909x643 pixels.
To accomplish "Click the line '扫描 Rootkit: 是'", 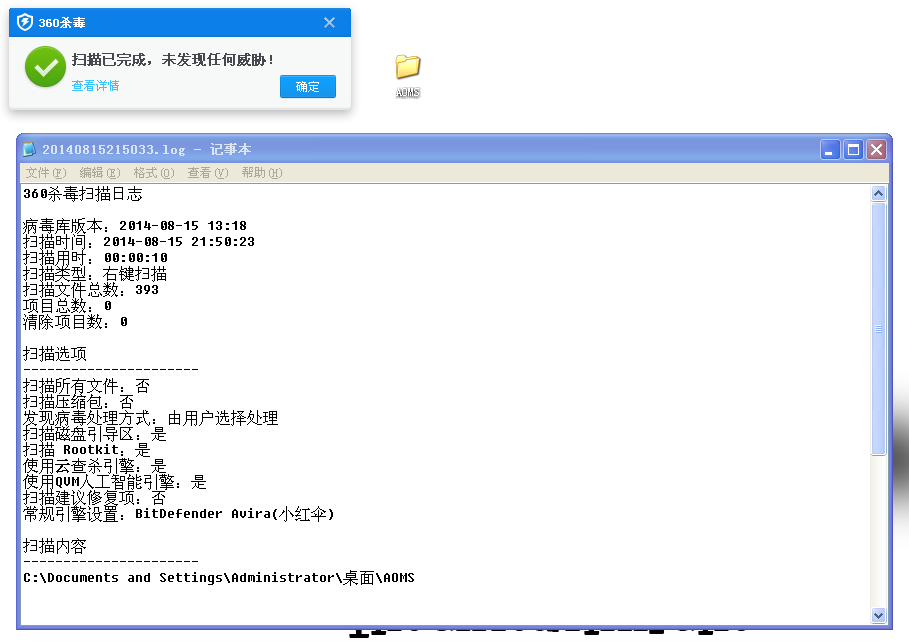I will 86,450.
